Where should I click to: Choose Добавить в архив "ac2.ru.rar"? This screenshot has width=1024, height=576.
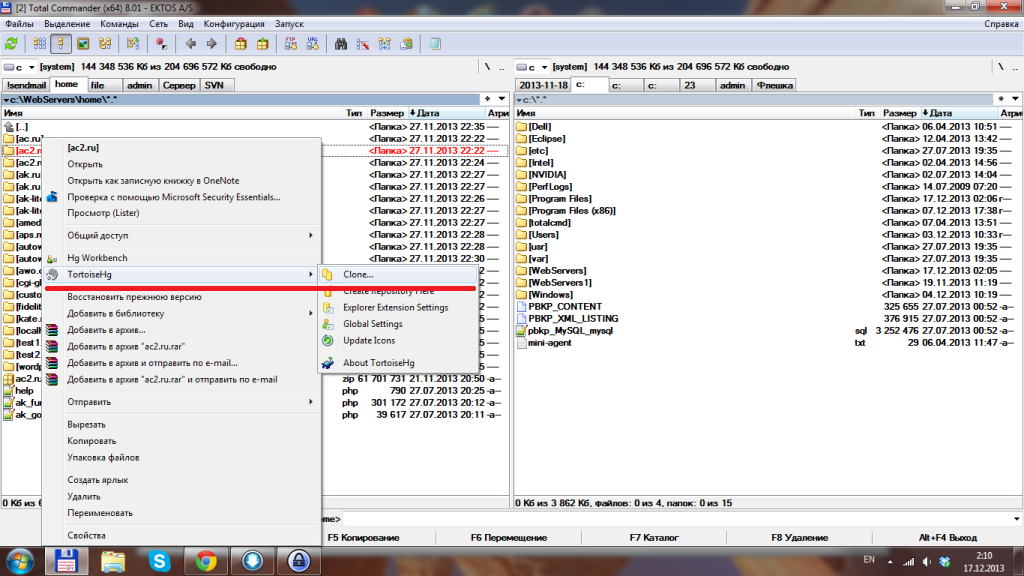pos(183,346)
